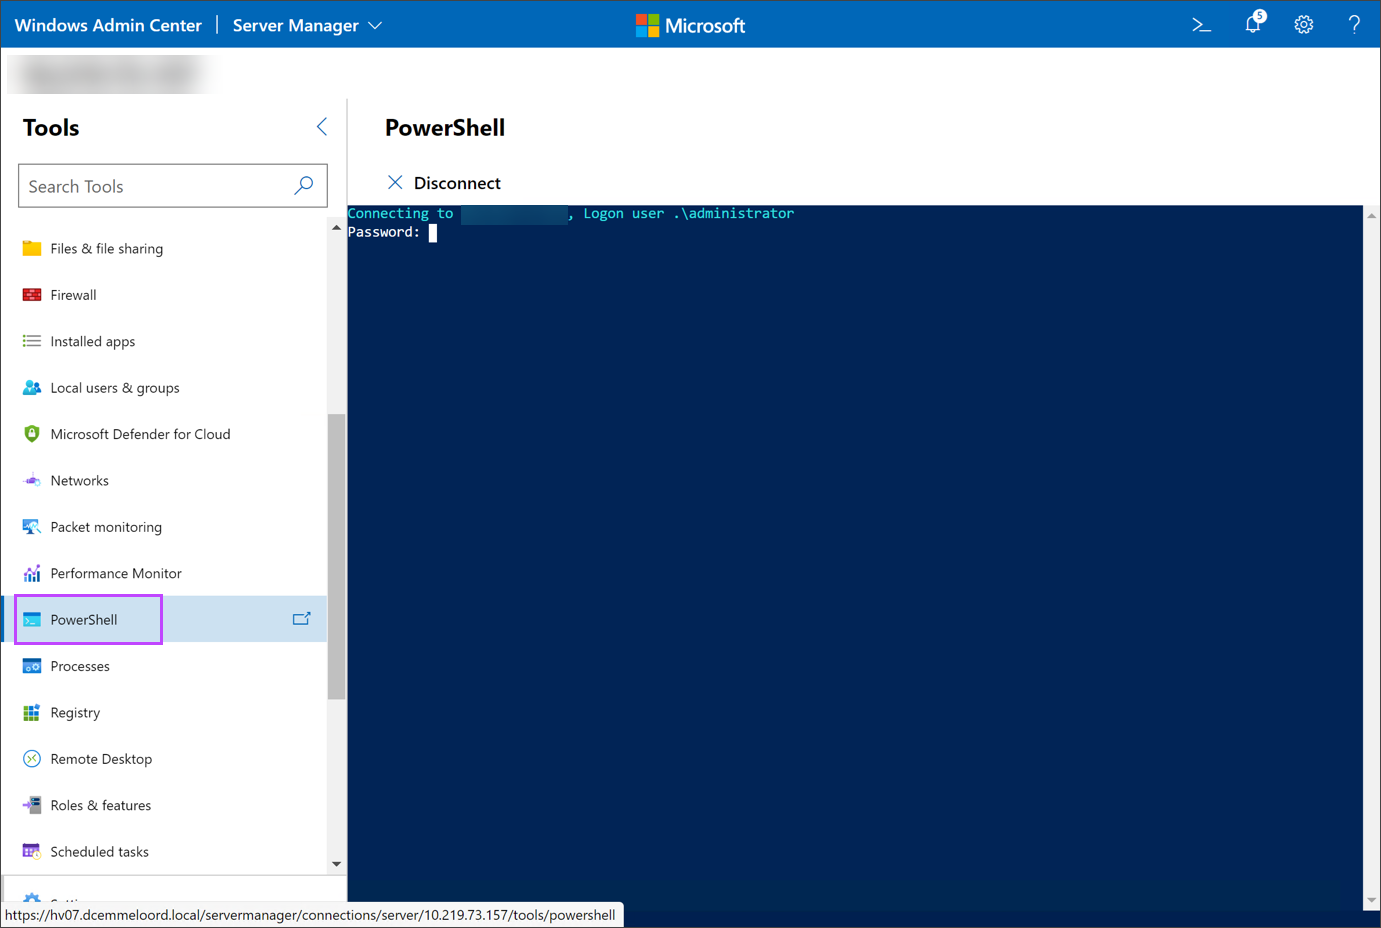The width and height of the screenshot is (1381, 928).
Task: Open the notifications bell
Action: pyautogui.click(x=1253, y=25)
